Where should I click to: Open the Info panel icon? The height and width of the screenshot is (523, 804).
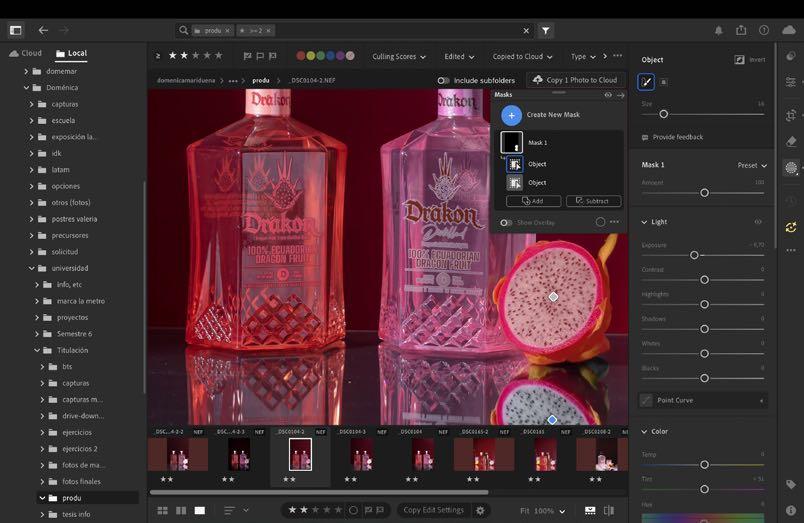coord(791,510)
